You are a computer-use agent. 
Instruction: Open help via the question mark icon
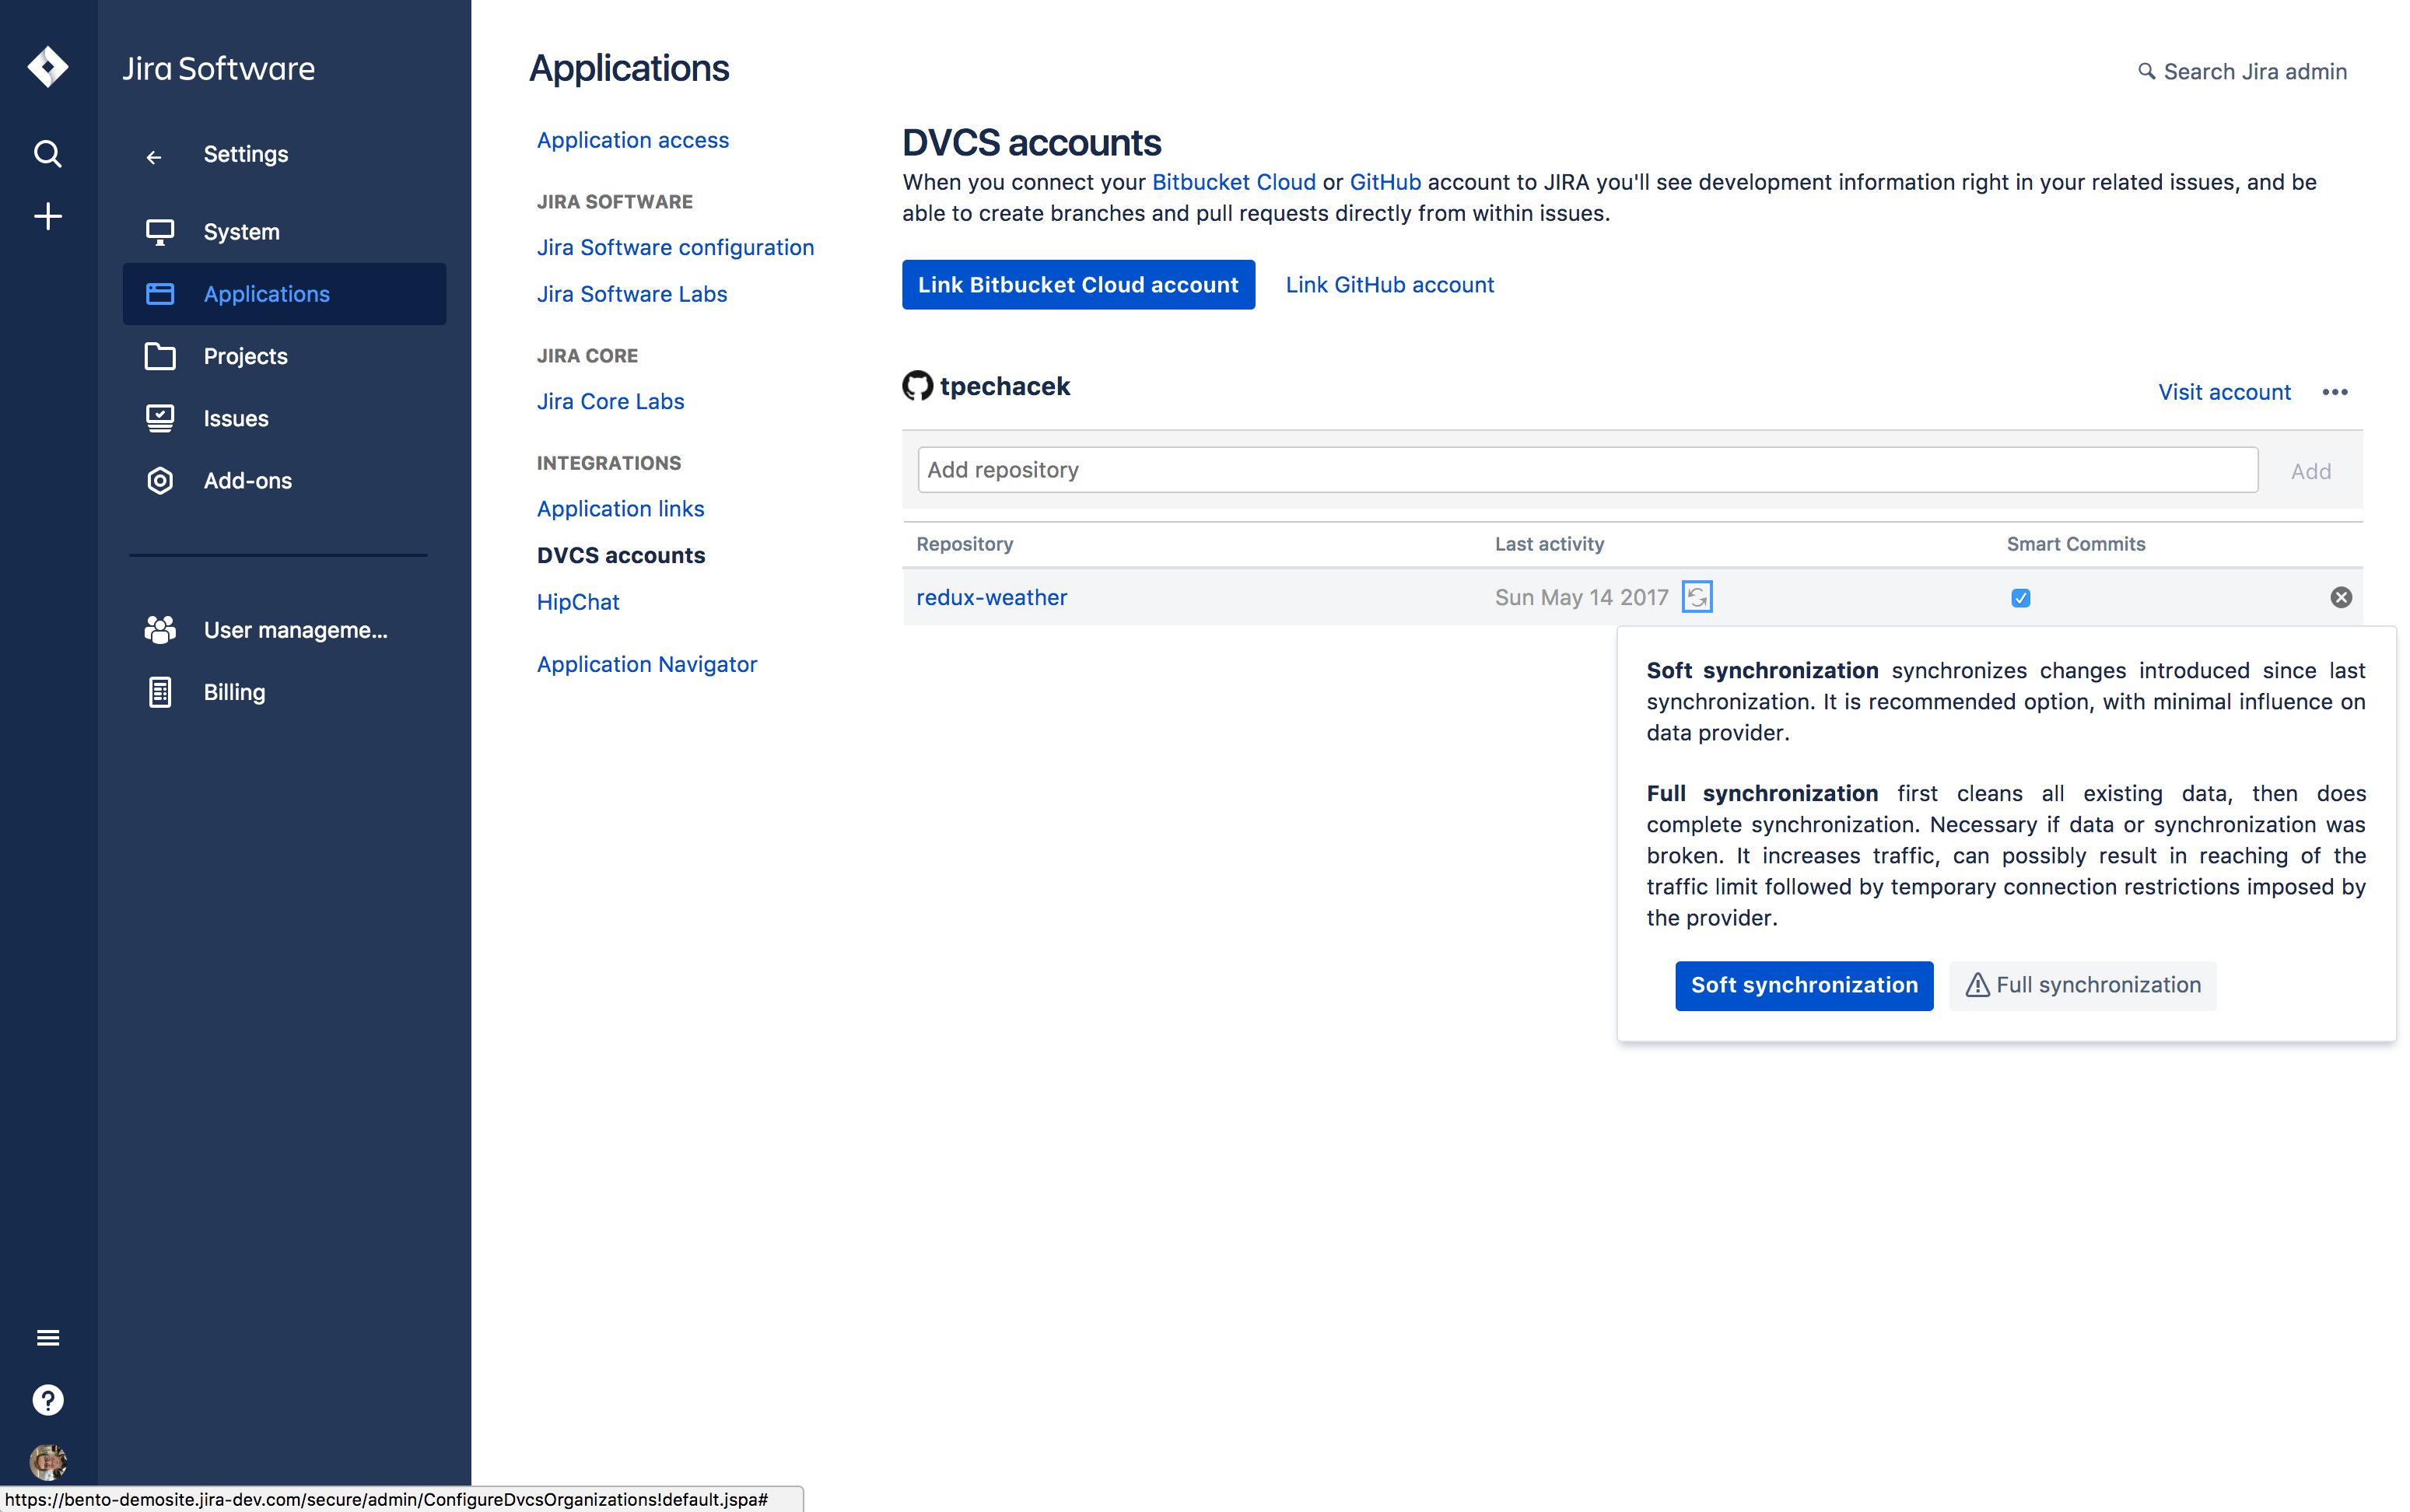(x=47, y=1400)
